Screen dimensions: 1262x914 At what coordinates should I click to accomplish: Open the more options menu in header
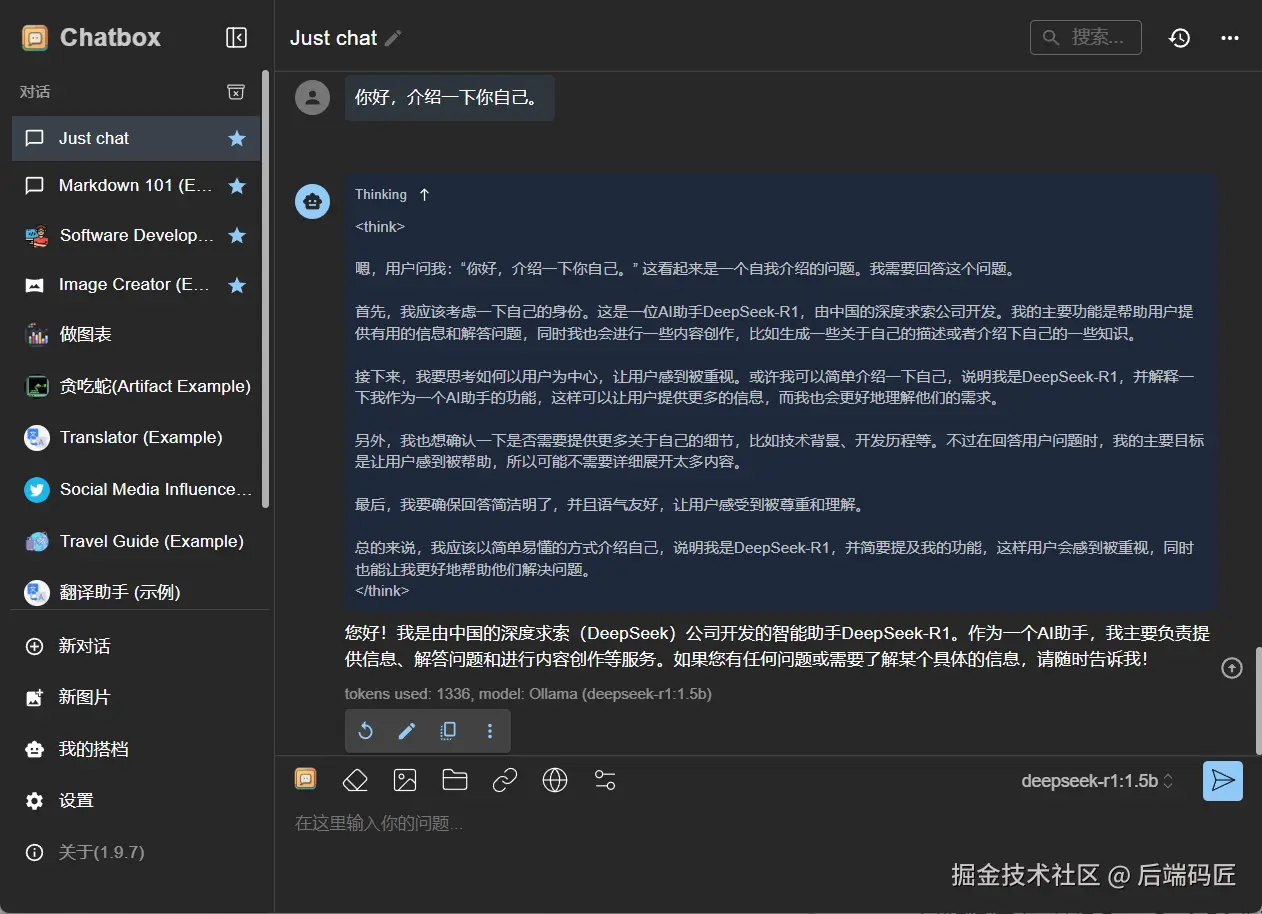click(1230, 38)
